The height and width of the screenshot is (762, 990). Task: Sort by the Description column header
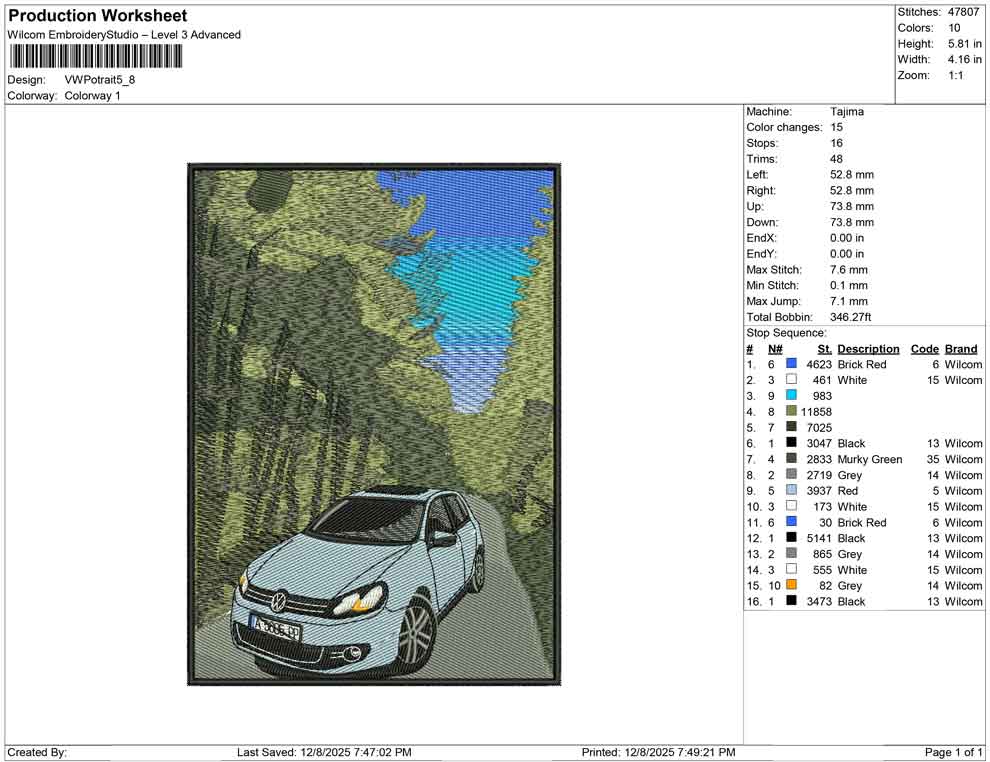point(867,348)
